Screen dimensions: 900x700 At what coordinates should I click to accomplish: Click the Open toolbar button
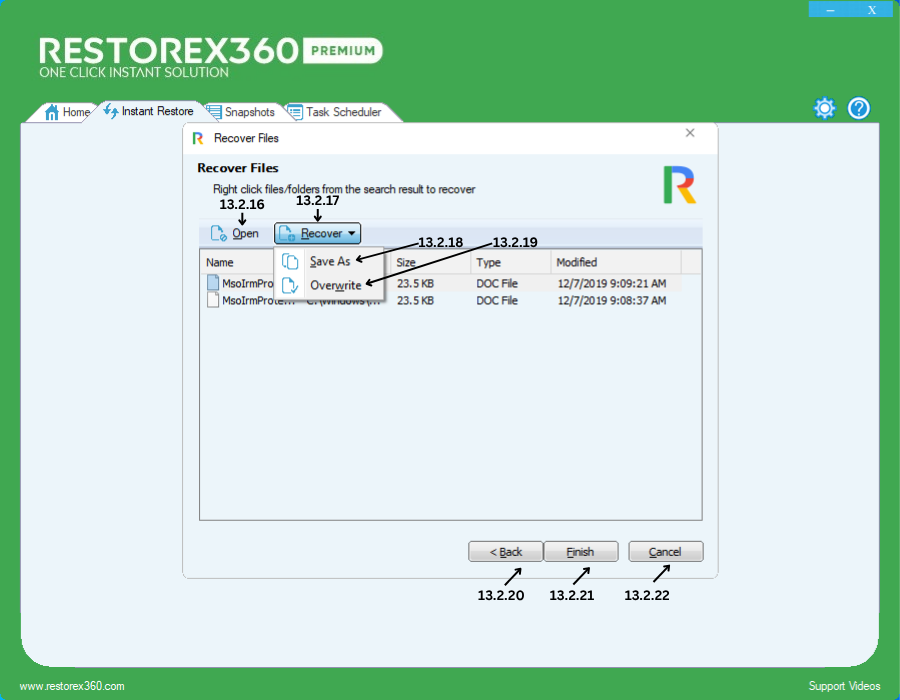tap(235, 233)
